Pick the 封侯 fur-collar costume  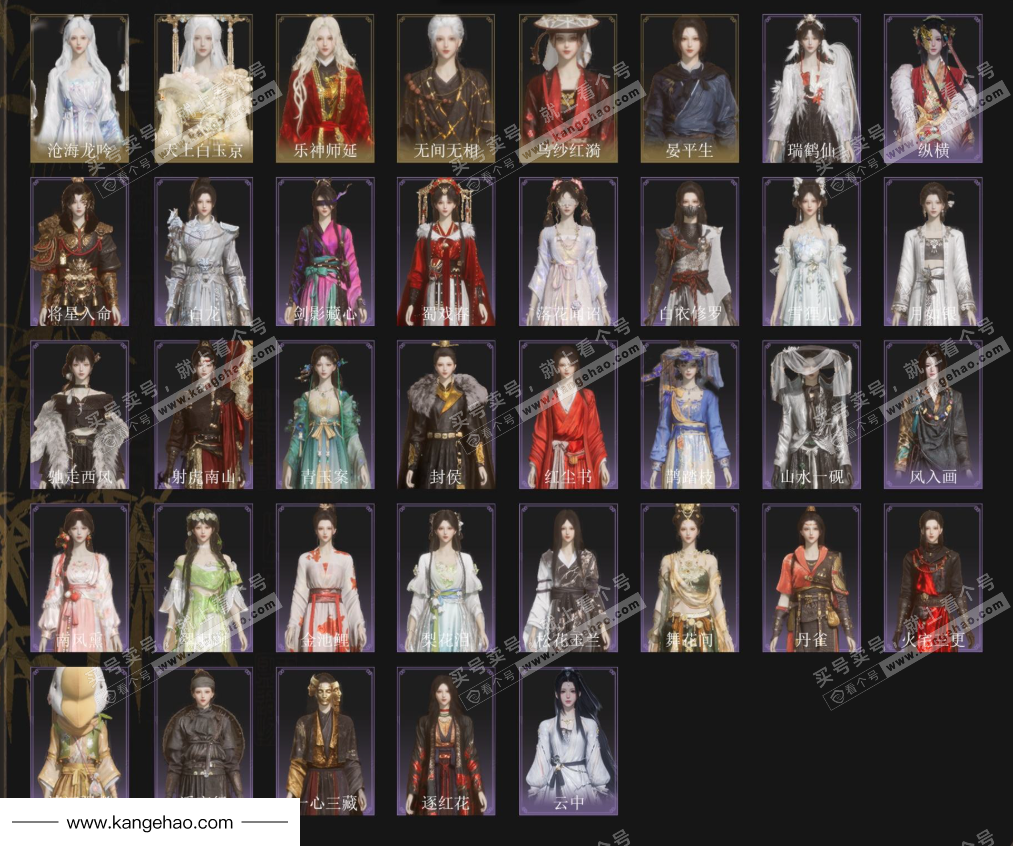coord(446,414)
